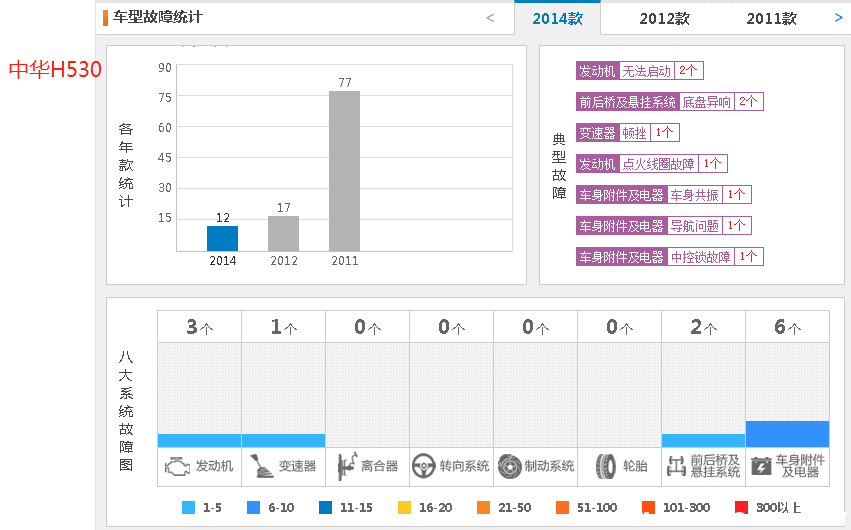This screenshot has width=851, height=530.
Task: Select the axle suspension (前后桥及悬挂系统) icon
Action: point(676,466)
